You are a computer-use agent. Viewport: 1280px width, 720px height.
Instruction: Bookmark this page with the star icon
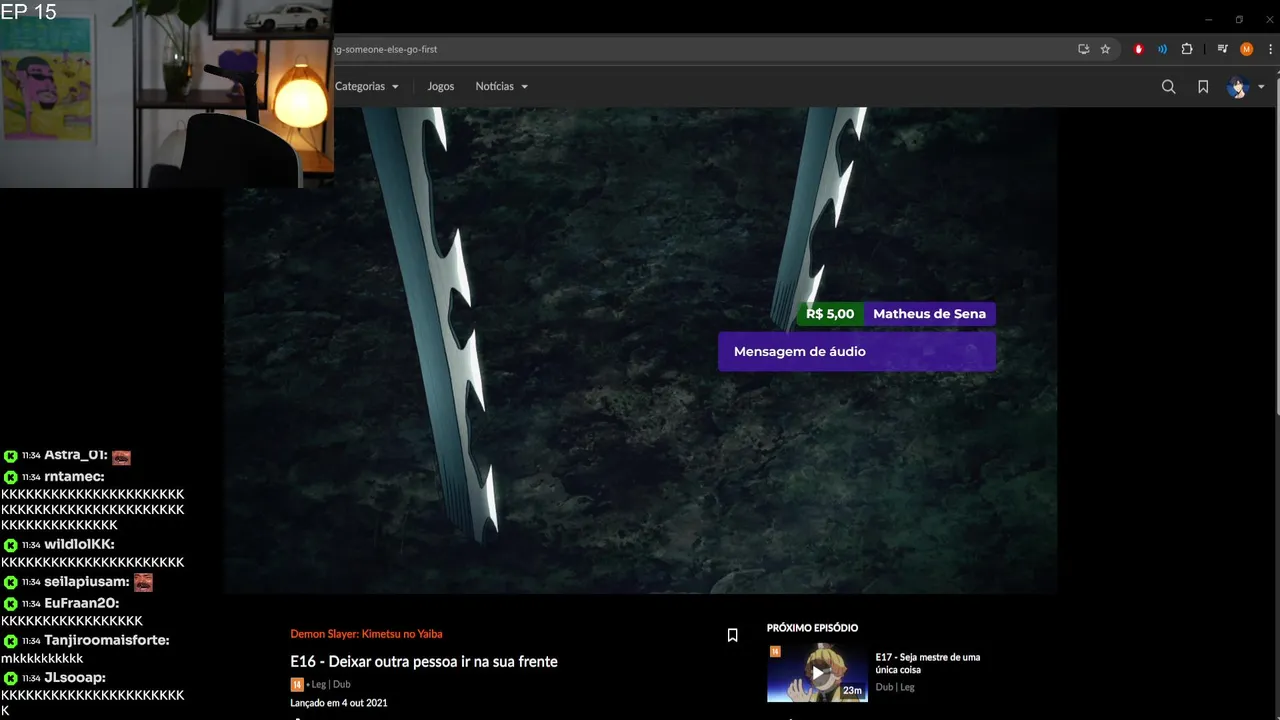coord(1105,49)
